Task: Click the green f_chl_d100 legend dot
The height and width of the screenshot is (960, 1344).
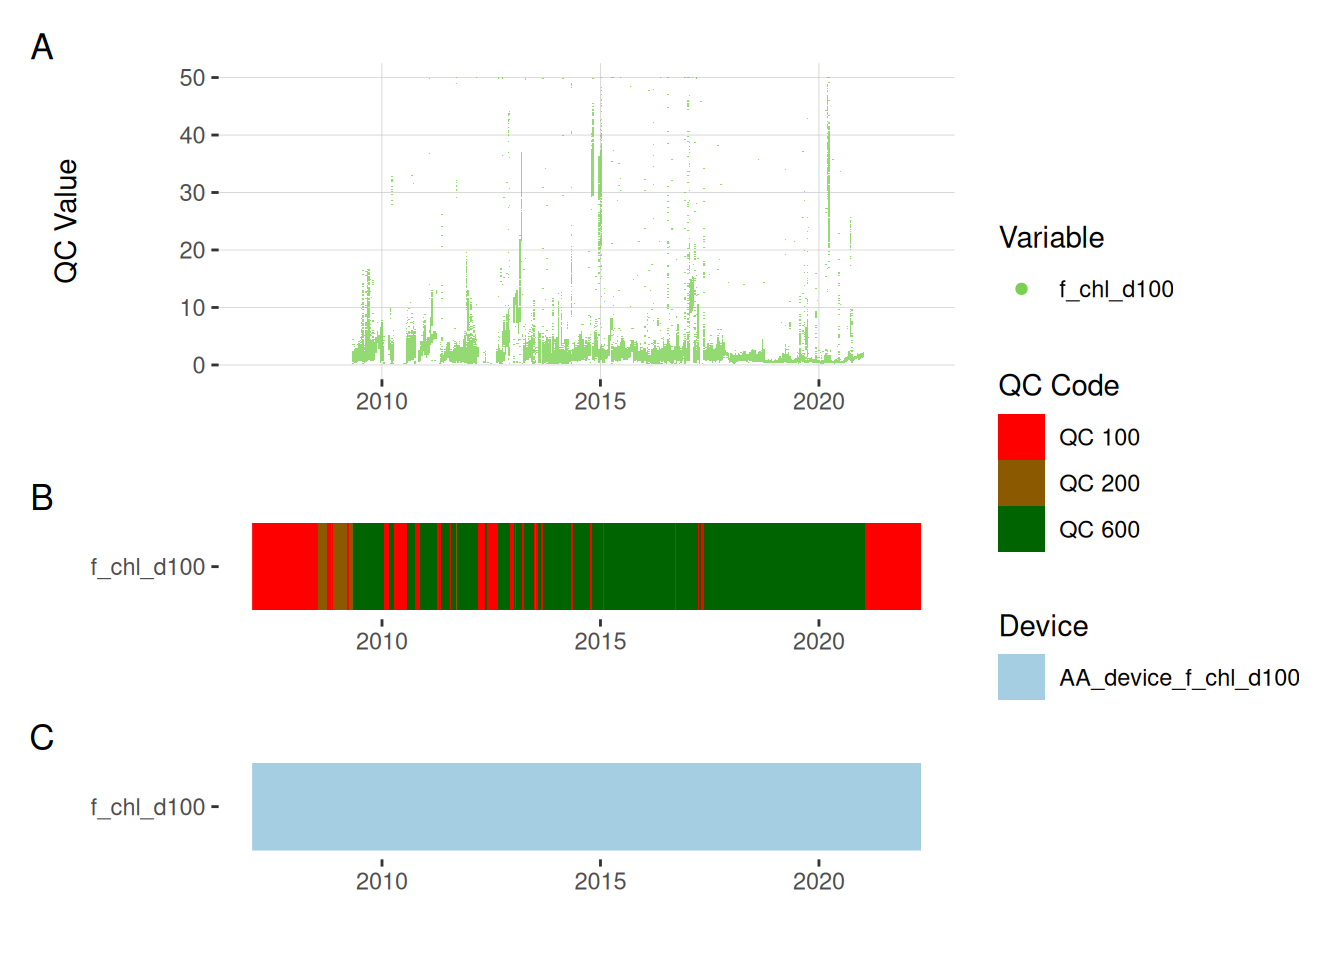Action: (1021, 289)
